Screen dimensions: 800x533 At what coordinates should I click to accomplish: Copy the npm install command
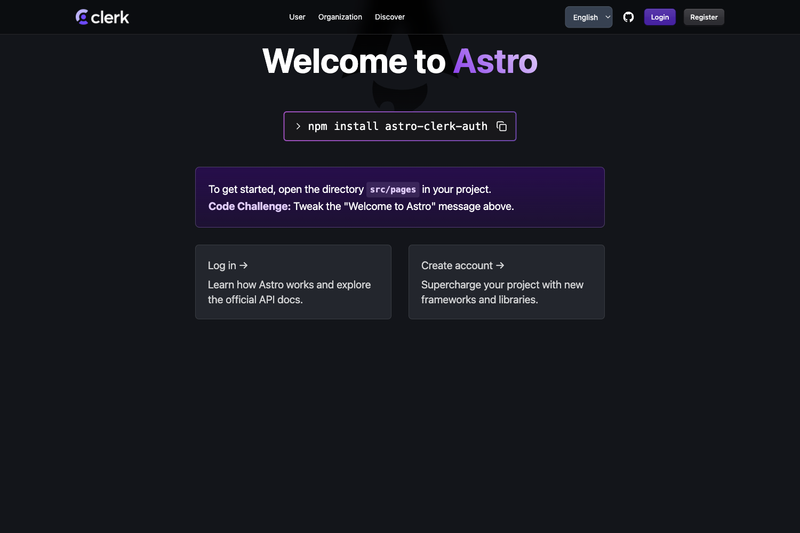pyautogui.click(x=502, y=126)
